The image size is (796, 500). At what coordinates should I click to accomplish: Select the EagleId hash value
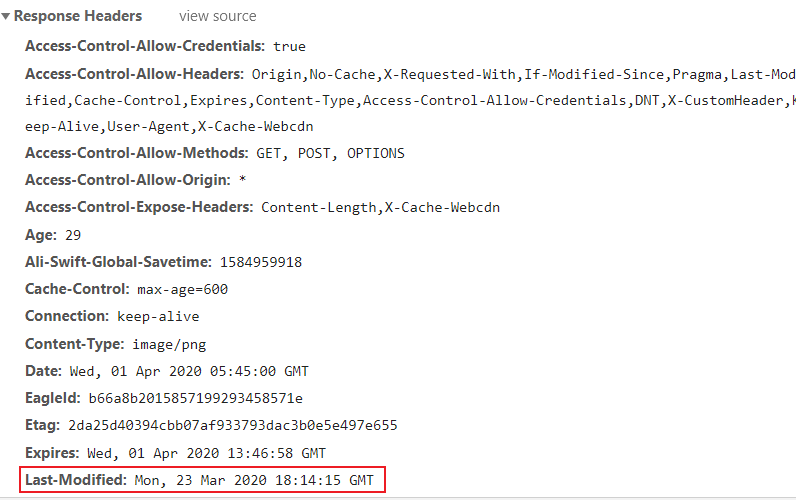click(195, 398)
